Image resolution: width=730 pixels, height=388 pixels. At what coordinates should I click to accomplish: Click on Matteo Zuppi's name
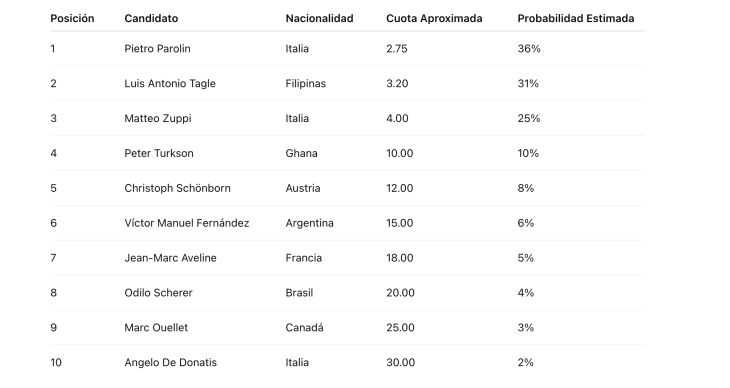(158, 118)
